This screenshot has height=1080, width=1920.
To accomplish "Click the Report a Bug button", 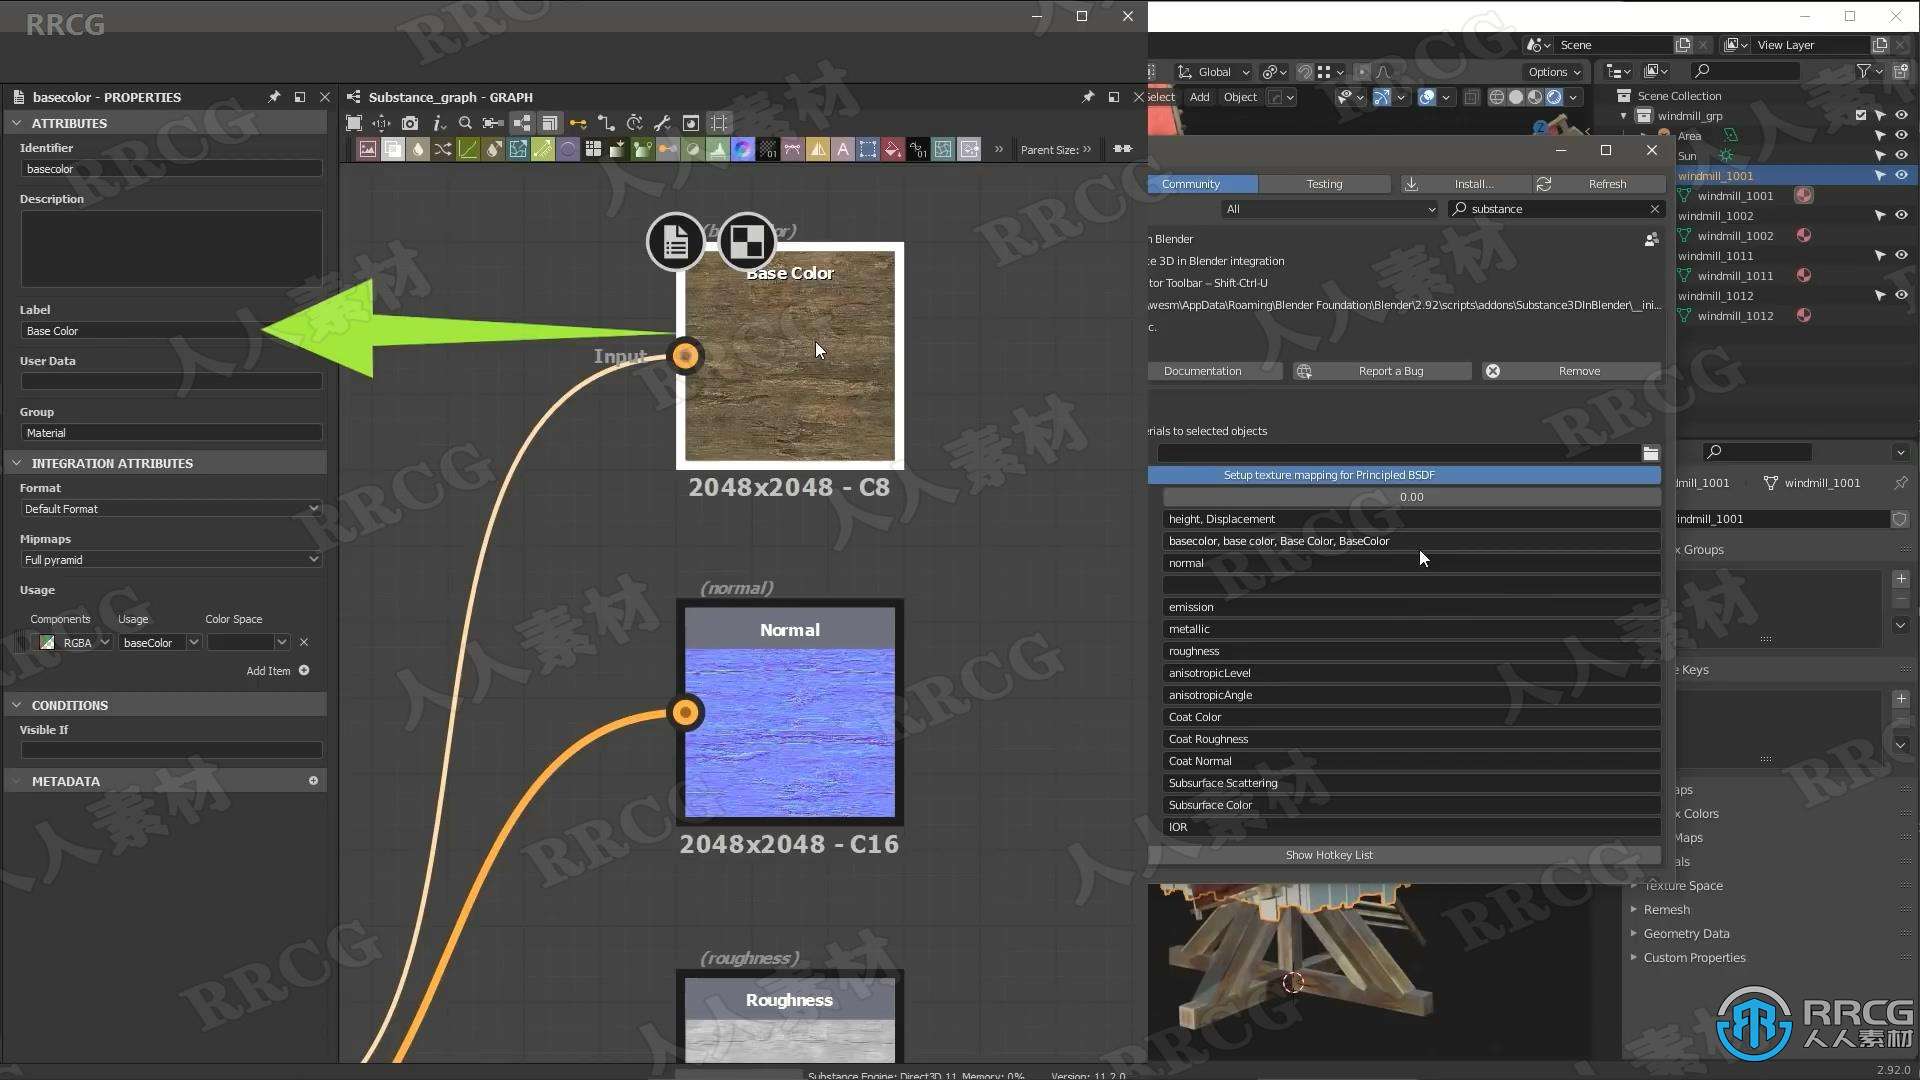I will click(1382, 371).
